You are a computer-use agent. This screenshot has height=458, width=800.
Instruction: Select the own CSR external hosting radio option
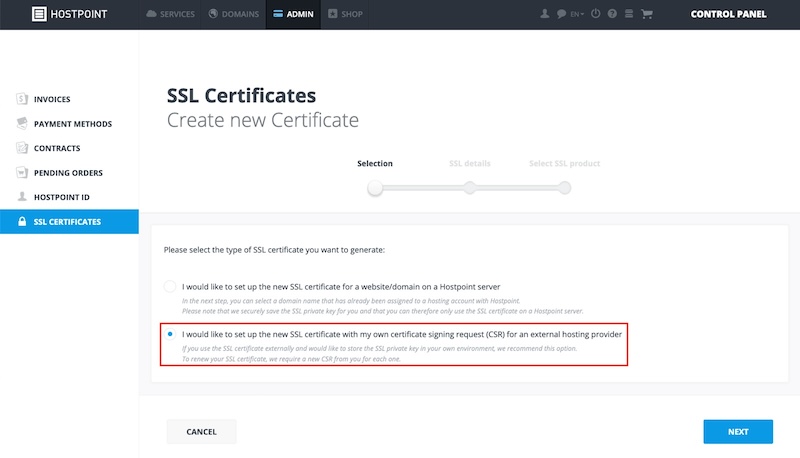[x=170, y=334]
